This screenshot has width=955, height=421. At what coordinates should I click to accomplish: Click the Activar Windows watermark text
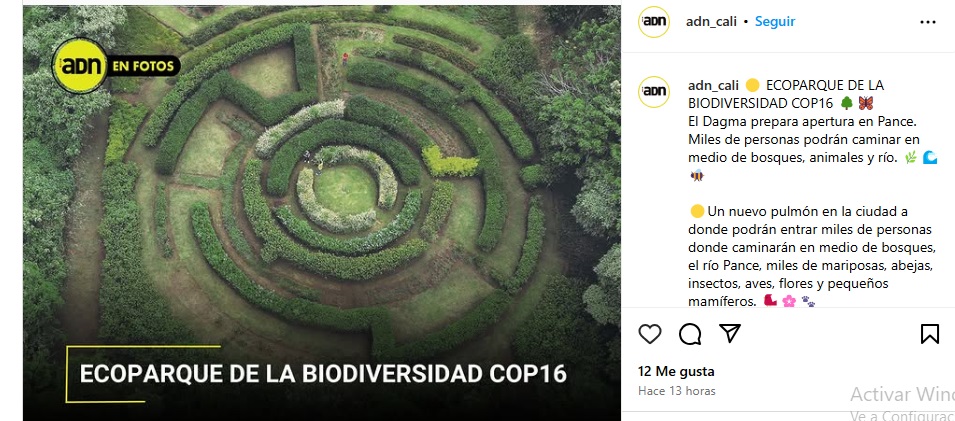click(x=902, y=395)
